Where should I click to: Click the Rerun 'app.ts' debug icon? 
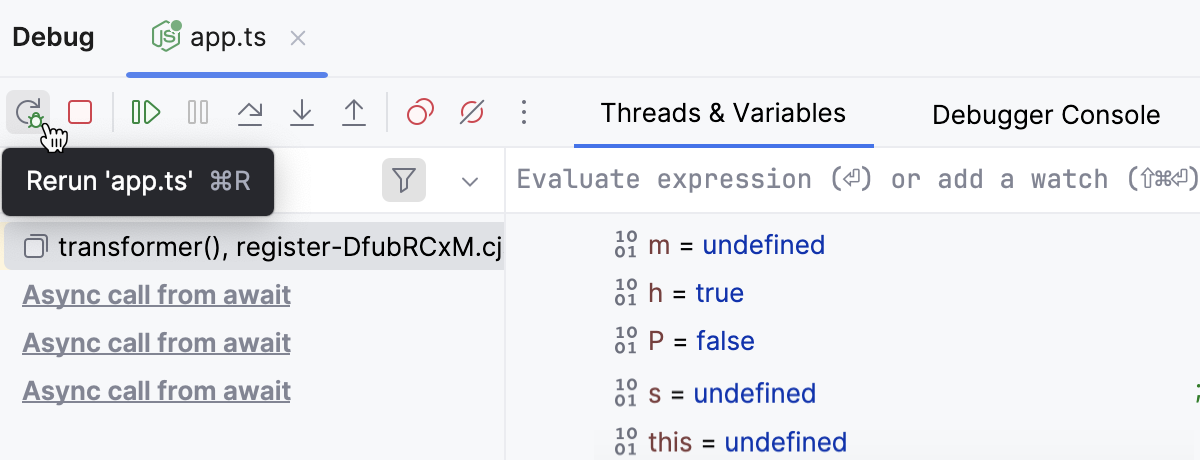(28, 112)
